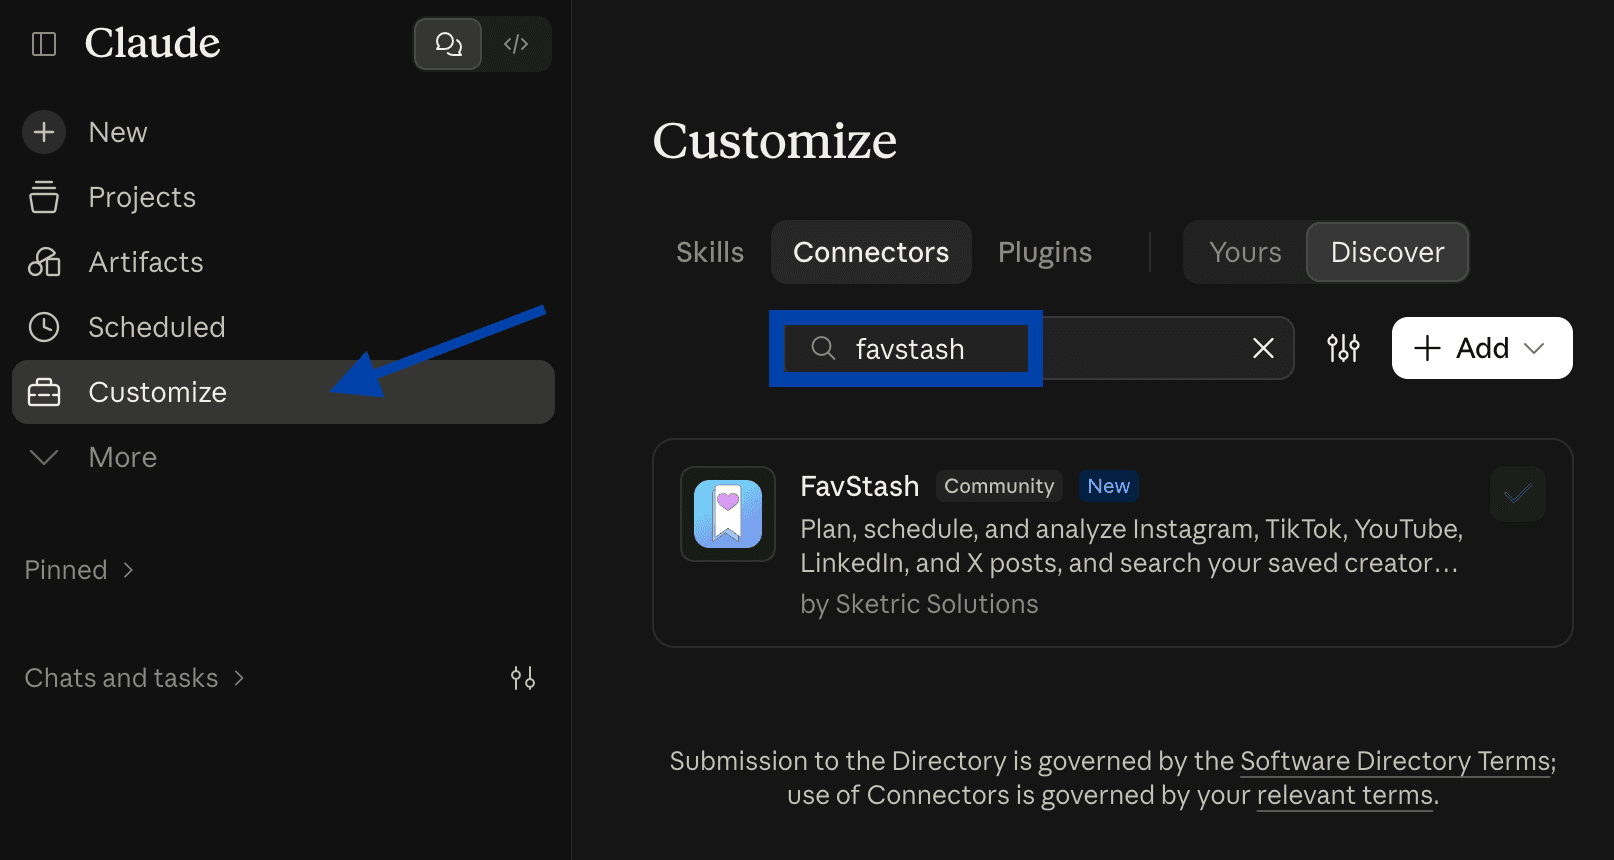Click the Customize briefcase icon

pos(44,392)
